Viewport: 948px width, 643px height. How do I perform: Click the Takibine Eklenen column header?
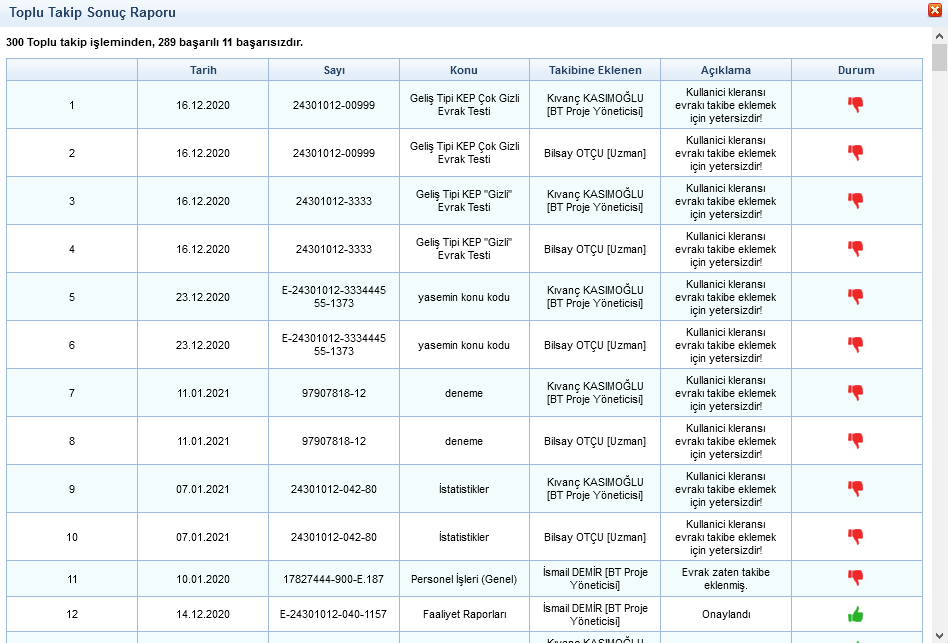click(595, 70)
